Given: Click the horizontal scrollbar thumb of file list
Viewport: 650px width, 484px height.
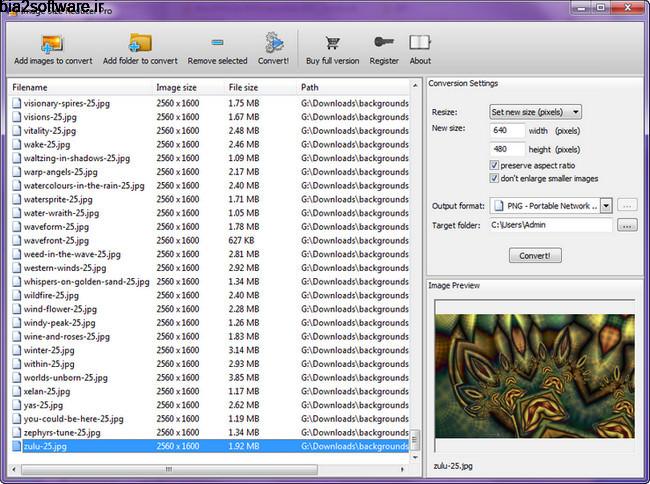Looking at the screenshot, I should (x=169, y=469).
